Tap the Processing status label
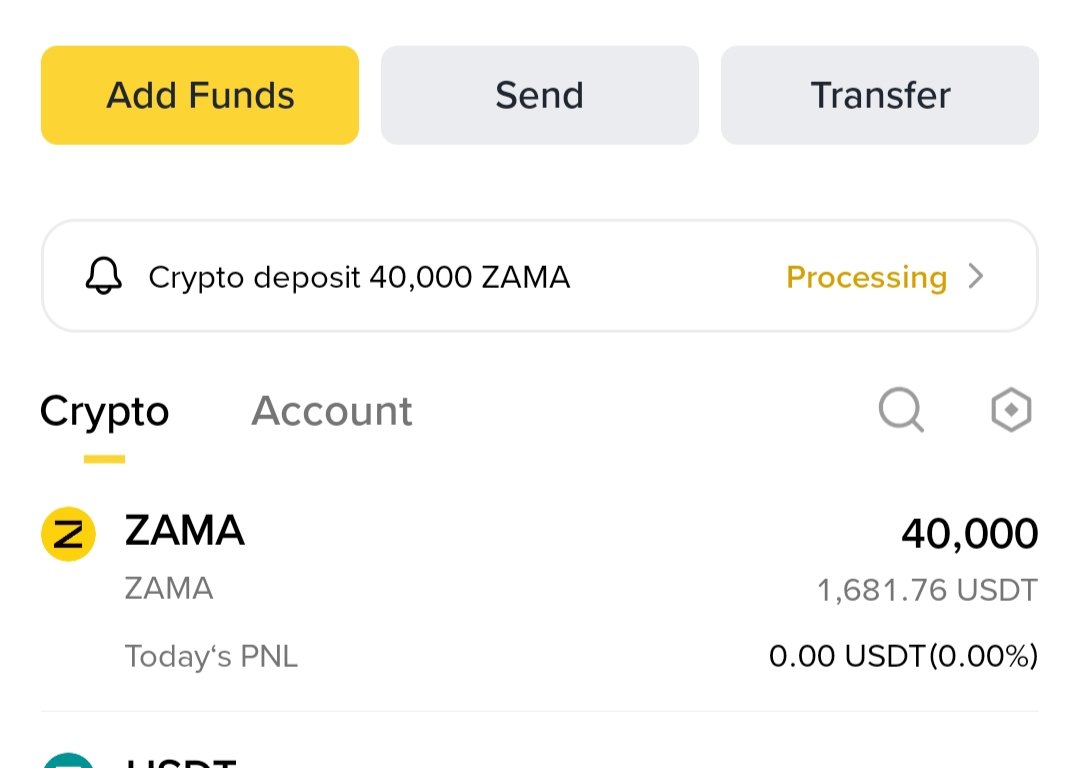Image resolution: width=1080 pixels, height=768 pixels. [x=866, y=277]
